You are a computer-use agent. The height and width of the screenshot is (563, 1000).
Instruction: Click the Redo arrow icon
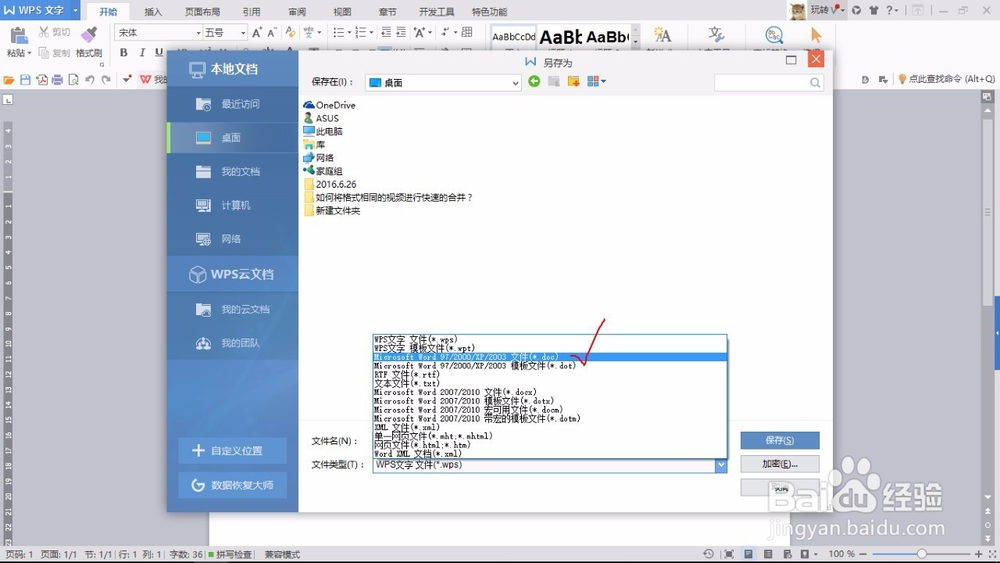106,80
